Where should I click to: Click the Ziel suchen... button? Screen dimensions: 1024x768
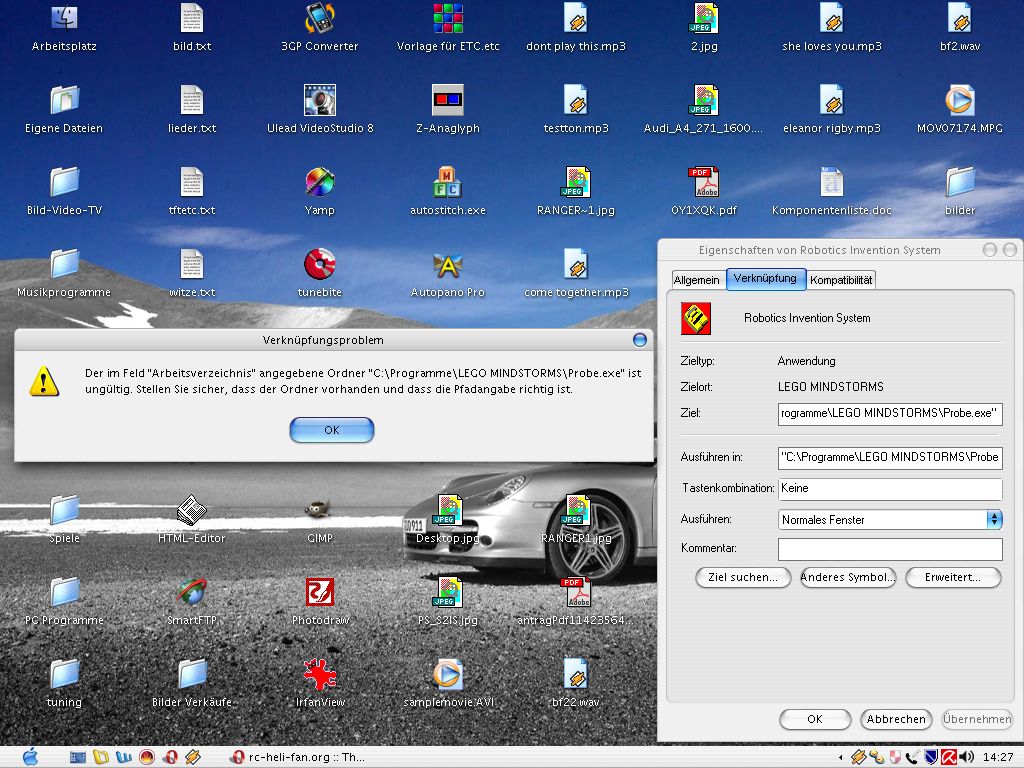coord(743,577)
